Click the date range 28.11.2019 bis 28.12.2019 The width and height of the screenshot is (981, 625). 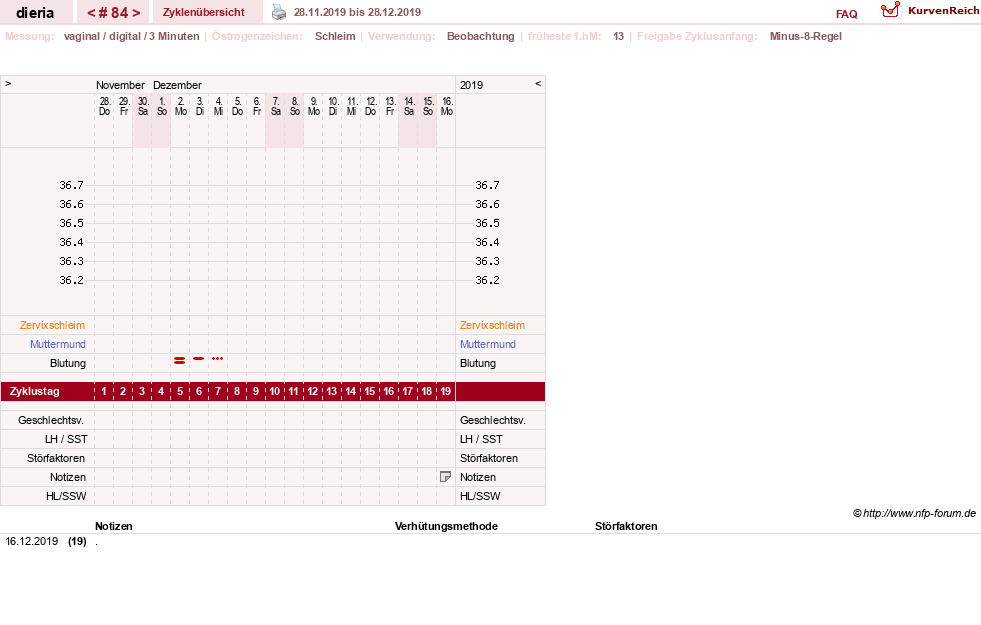point(357,12)
